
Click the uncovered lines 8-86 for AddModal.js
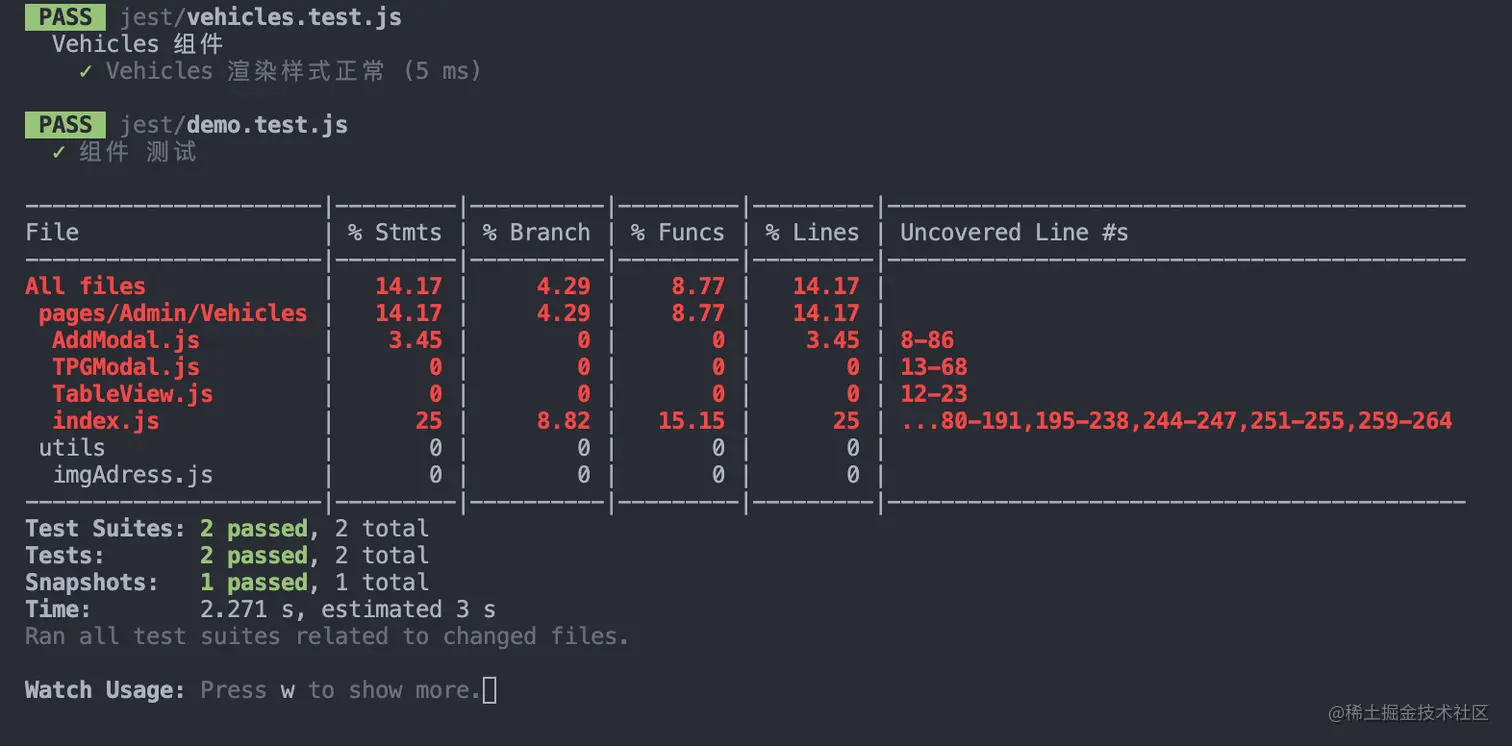pyautogui.click(x=927, y=340)
